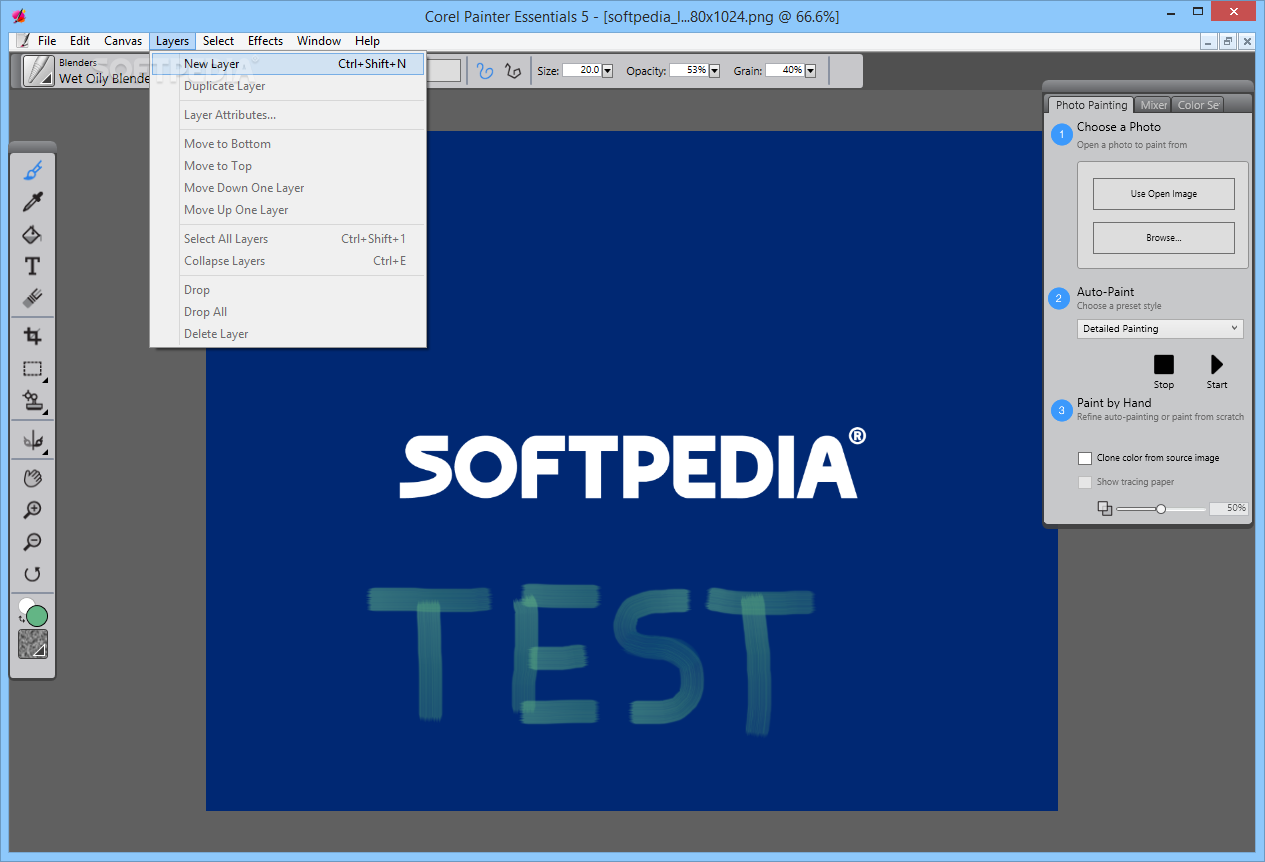Select the Crop tool
Screen dimensions: 1265x862
[x=33, y=336]
